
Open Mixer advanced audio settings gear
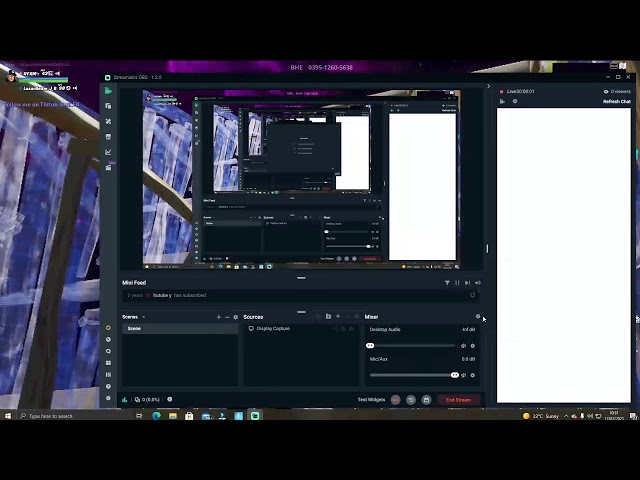[x=478, y=316]
